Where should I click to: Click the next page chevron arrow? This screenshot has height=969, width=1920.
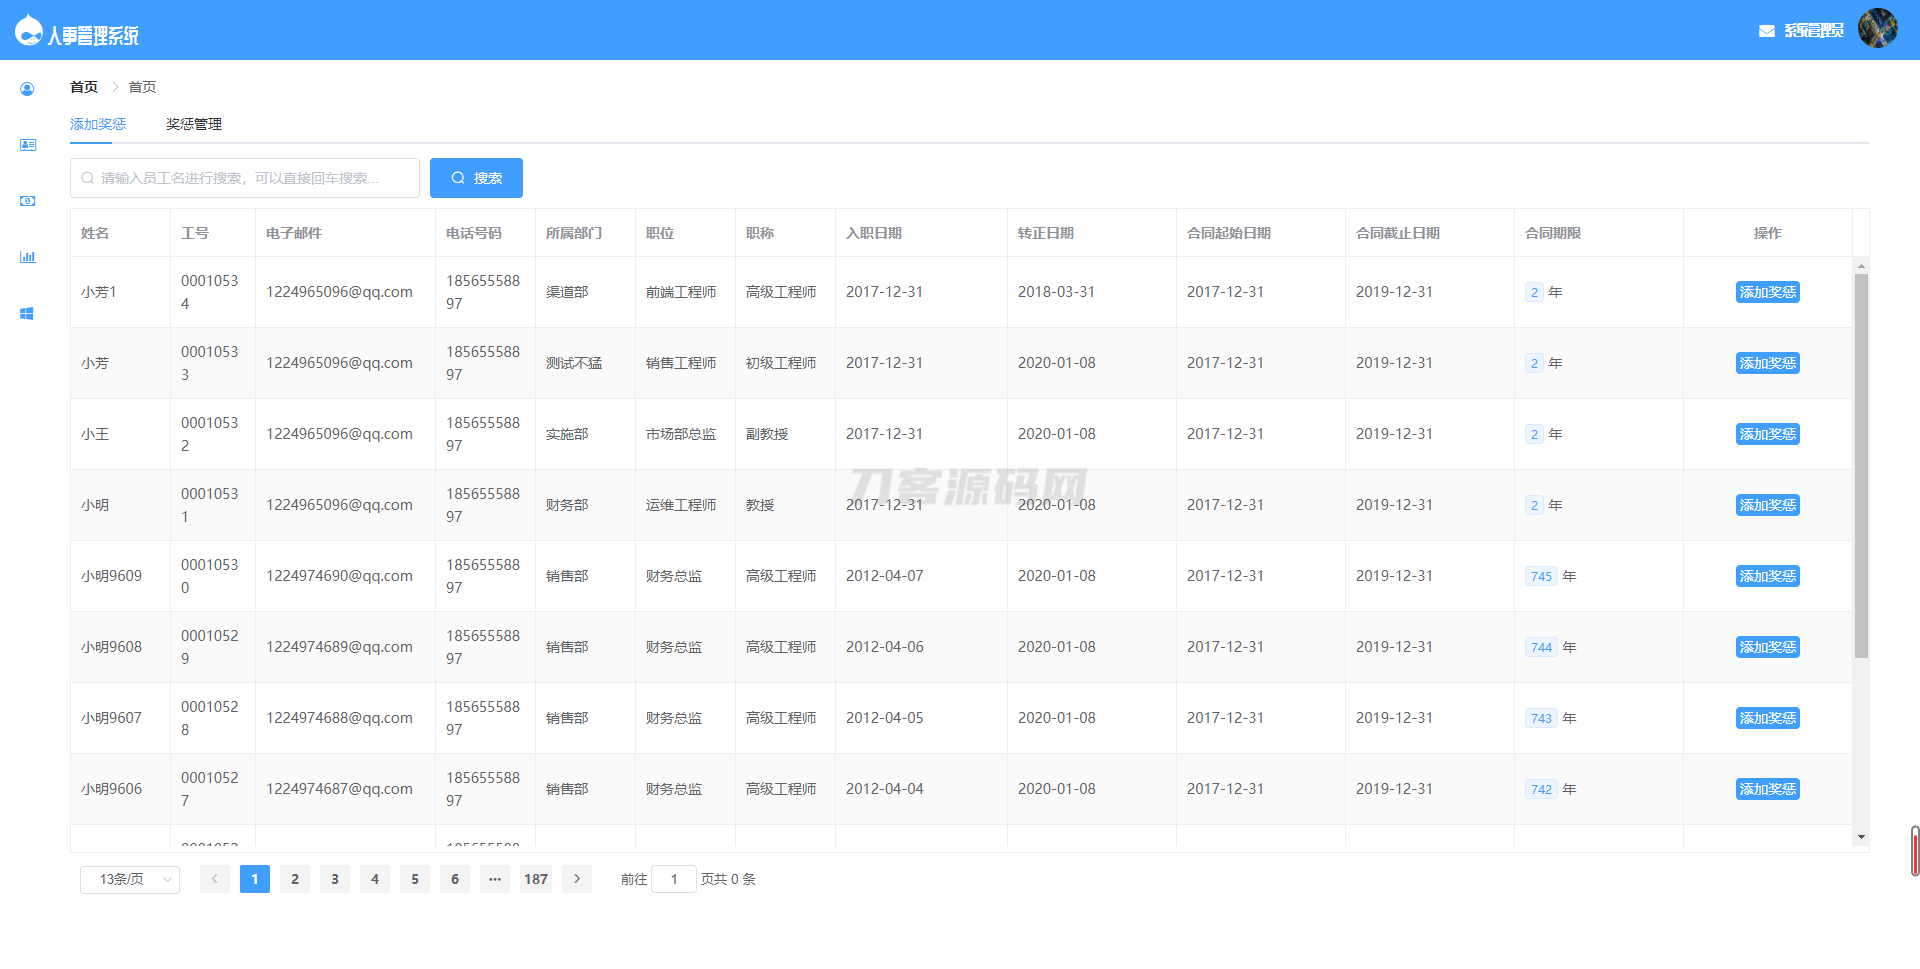(x=577, y=879)
